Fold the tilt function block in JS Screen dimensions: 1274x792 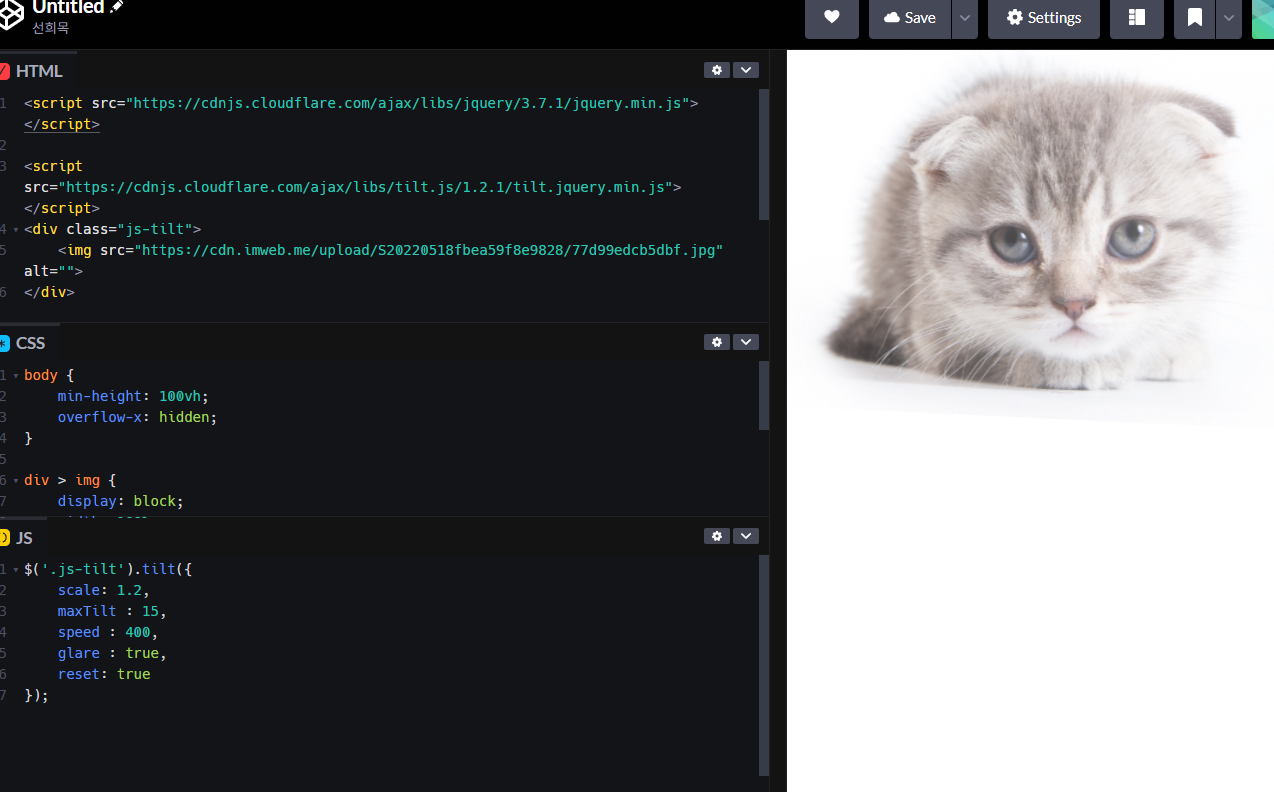[16, 570]
